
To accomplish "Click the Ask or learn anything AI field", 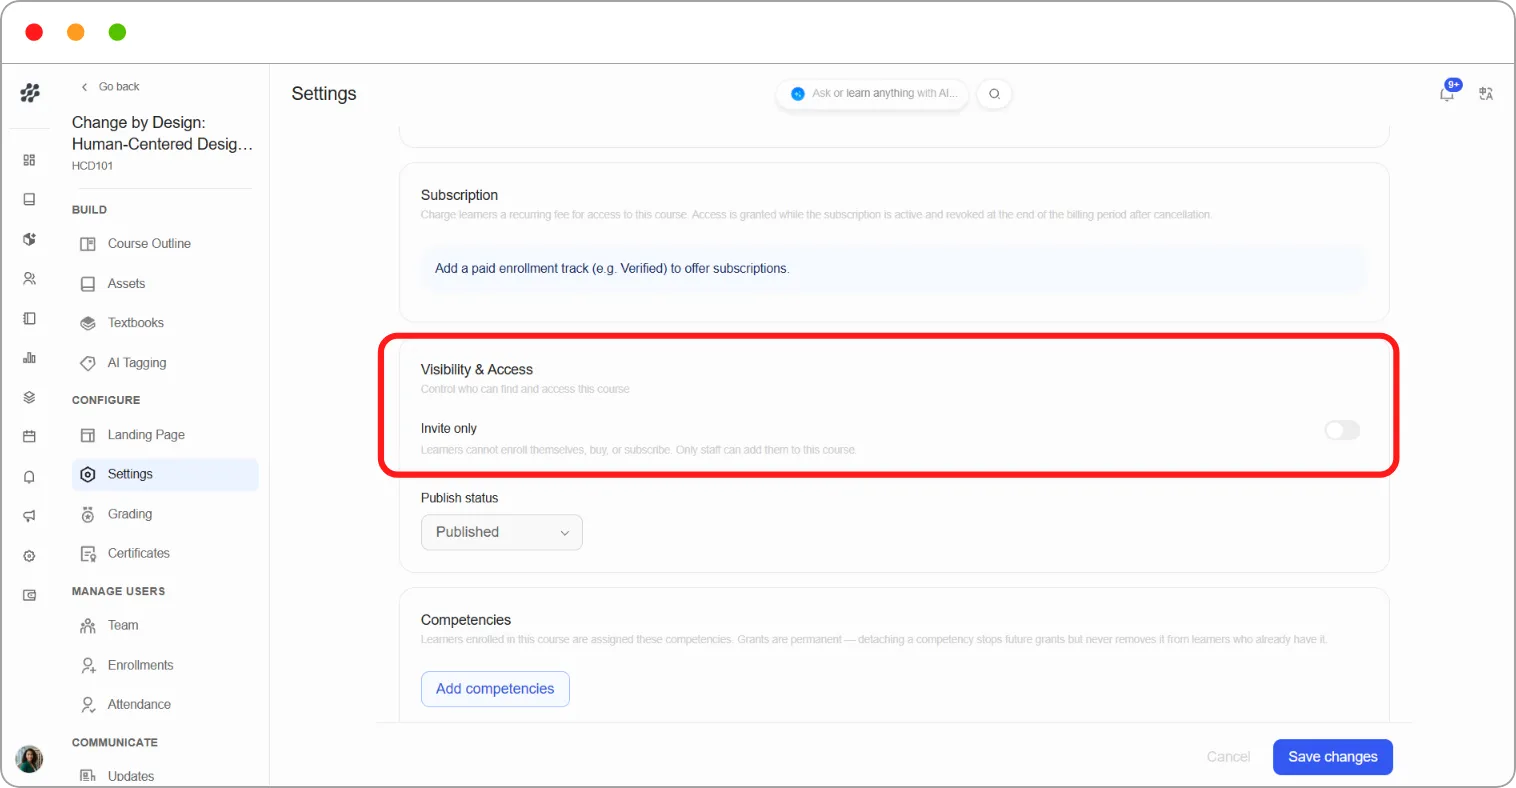I will 873,94.
